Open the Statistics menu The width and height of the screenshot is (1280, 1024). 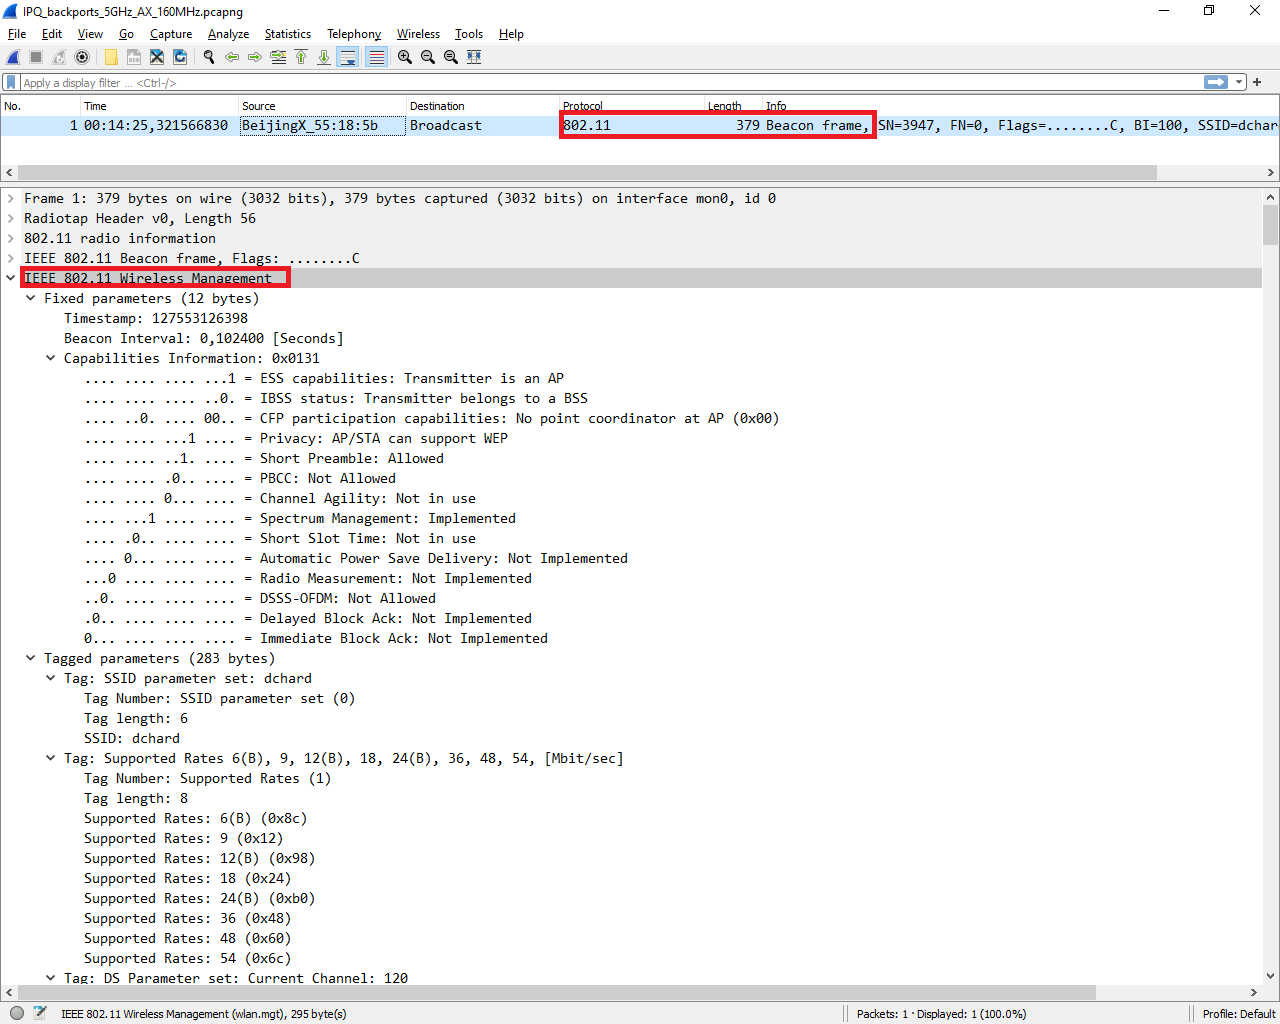click(x=287, y=34)
